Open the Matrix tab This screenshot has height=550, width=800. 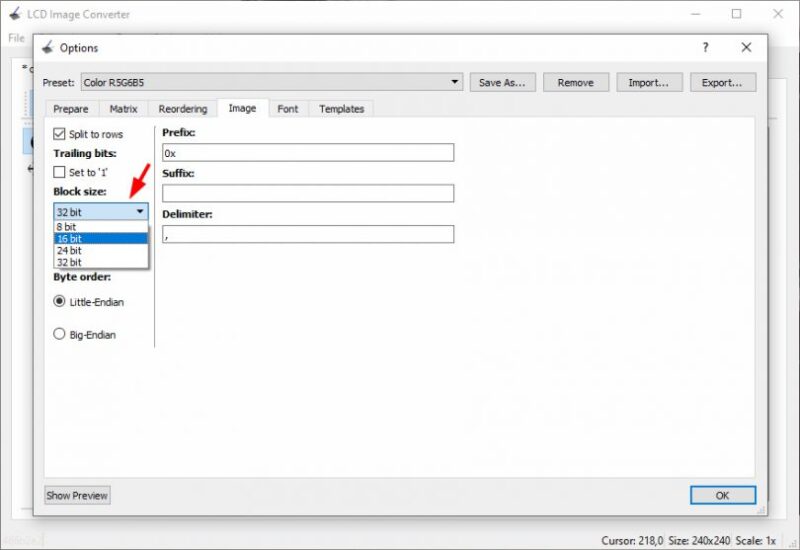coord(123,109)
